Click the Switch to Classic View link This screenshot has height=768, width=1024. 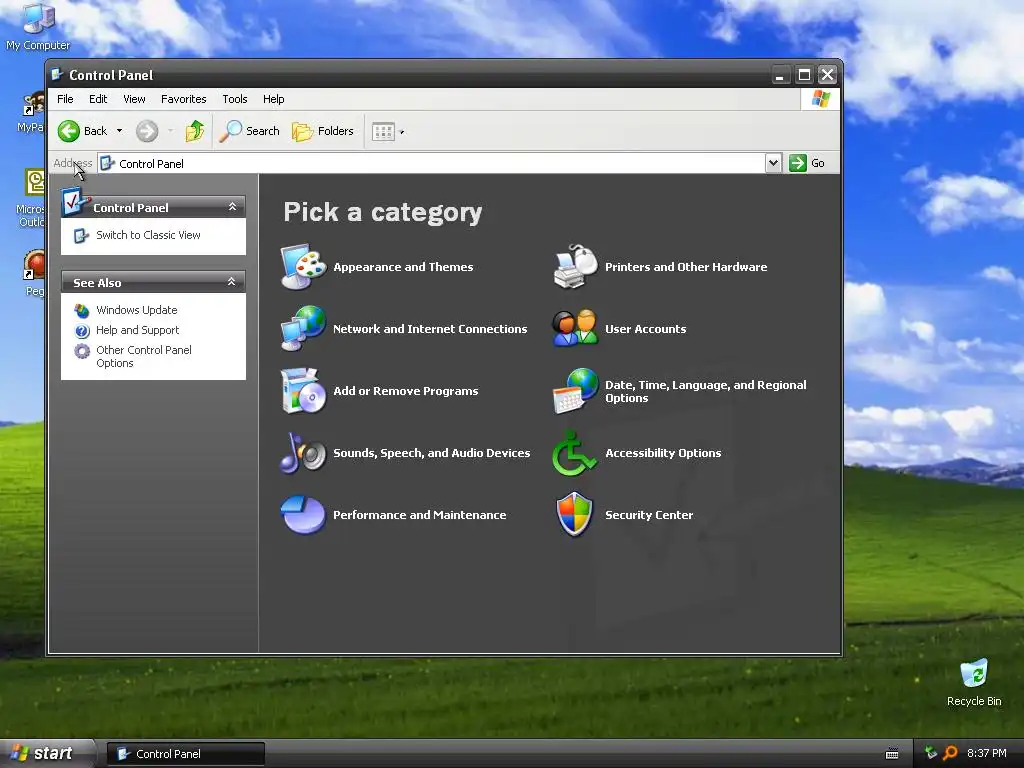[x=148, y=235]
